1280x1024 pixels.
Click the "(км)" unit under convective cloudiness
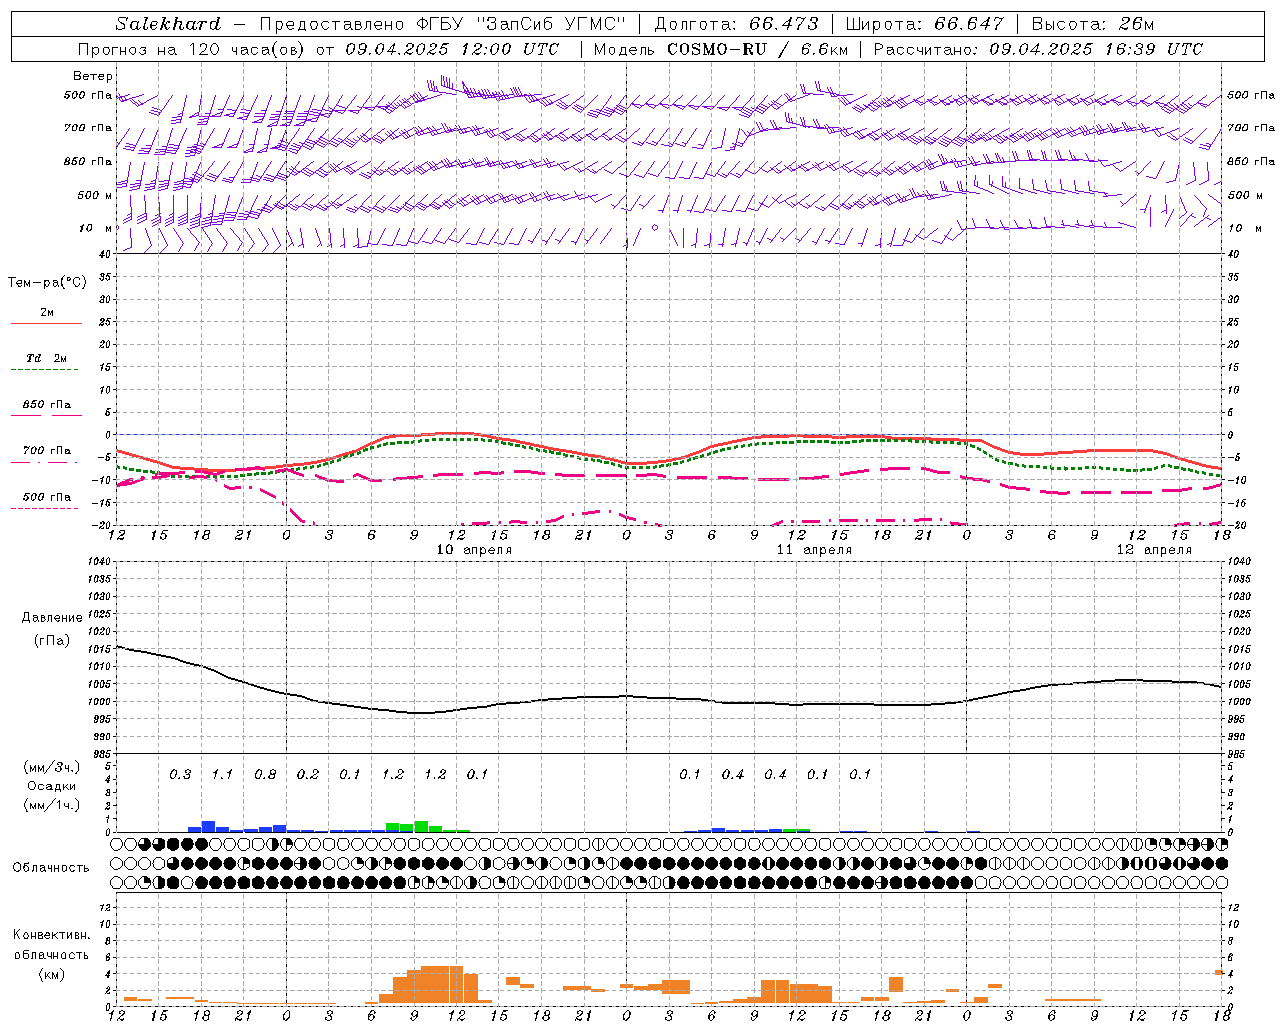(51, 974)
